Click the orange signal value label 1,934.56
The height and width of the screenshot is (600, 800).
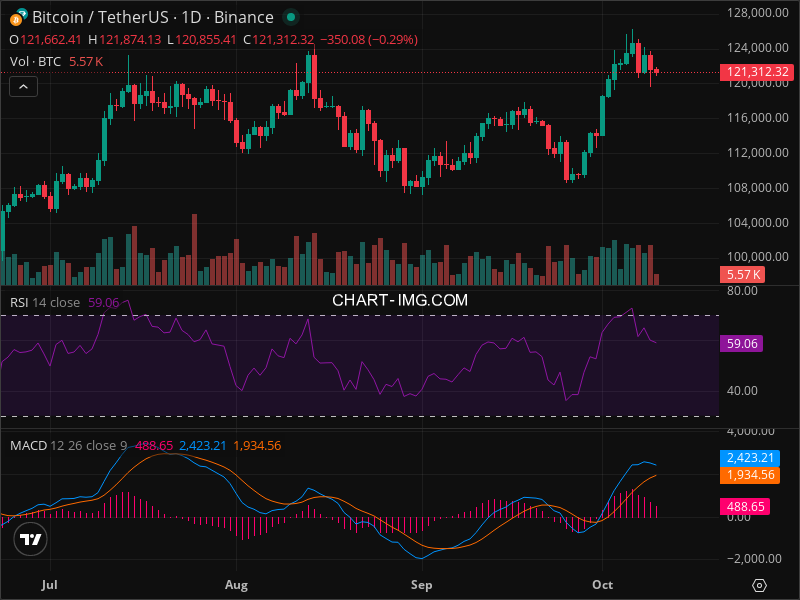[x=752, y=476]
